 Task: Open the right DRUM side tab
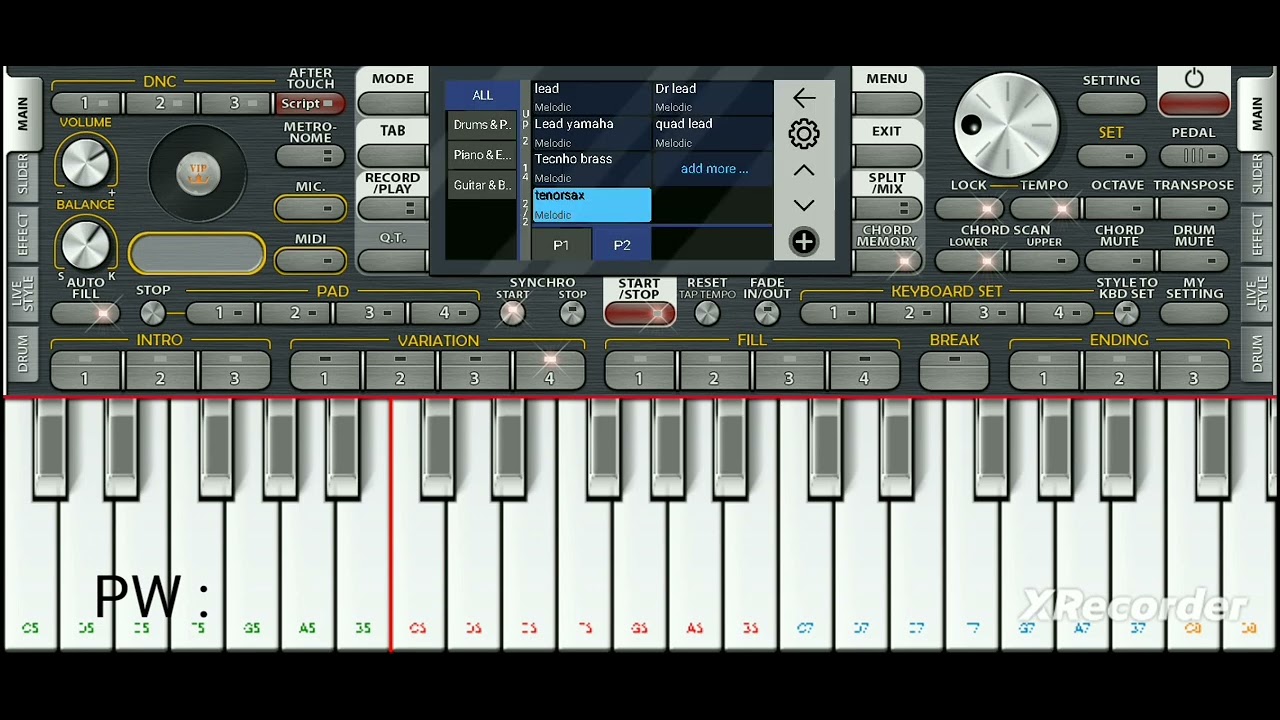coord(1257,353)
